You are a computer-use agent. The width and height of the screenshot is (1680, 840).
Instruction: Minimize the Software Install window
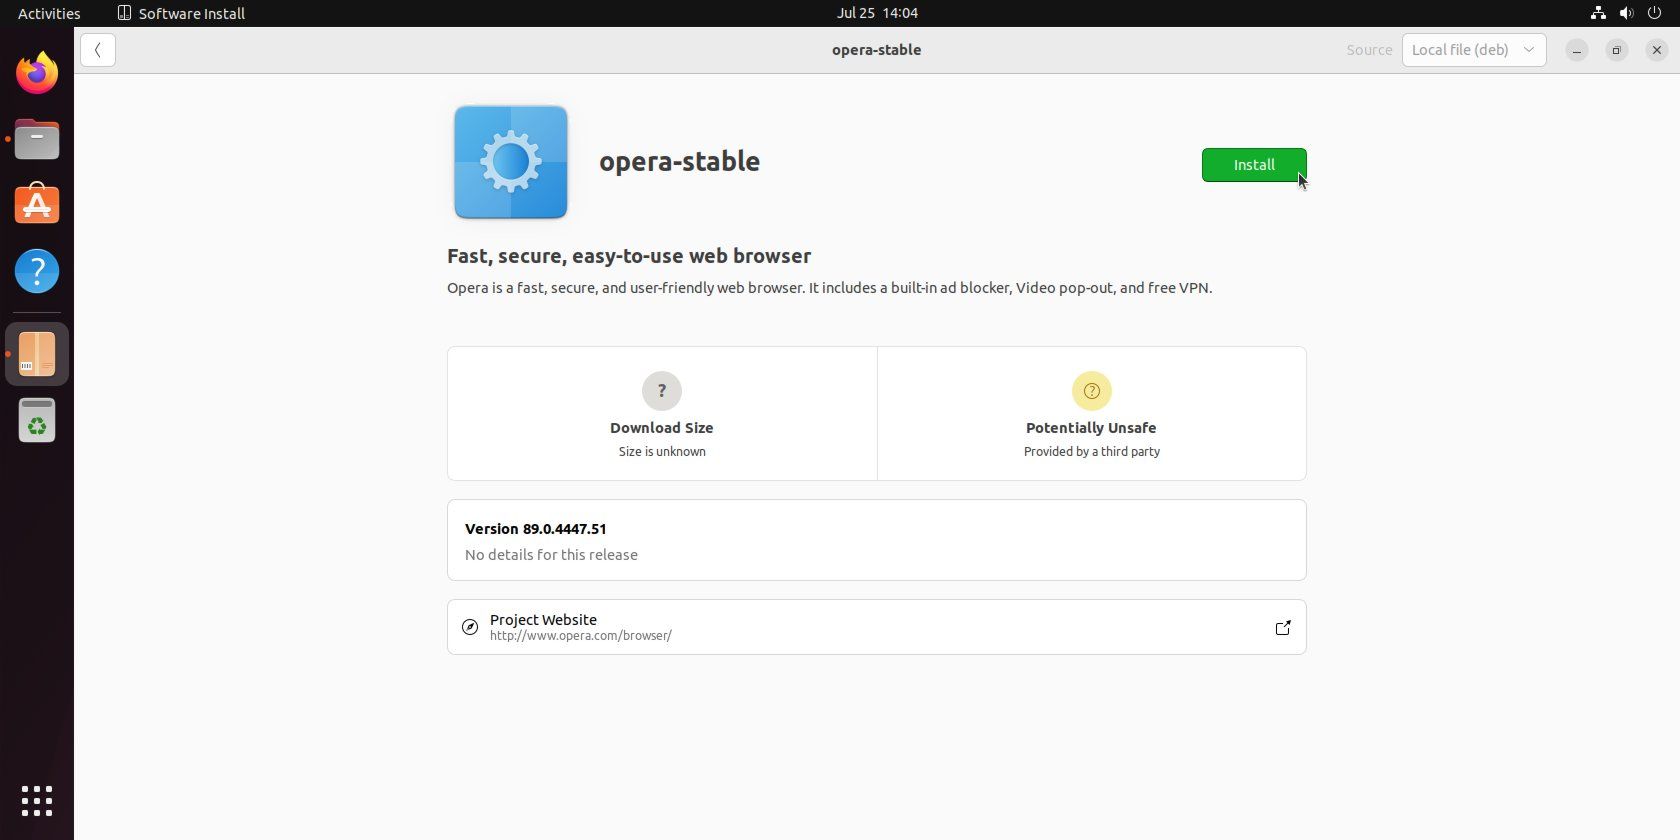1577,50
